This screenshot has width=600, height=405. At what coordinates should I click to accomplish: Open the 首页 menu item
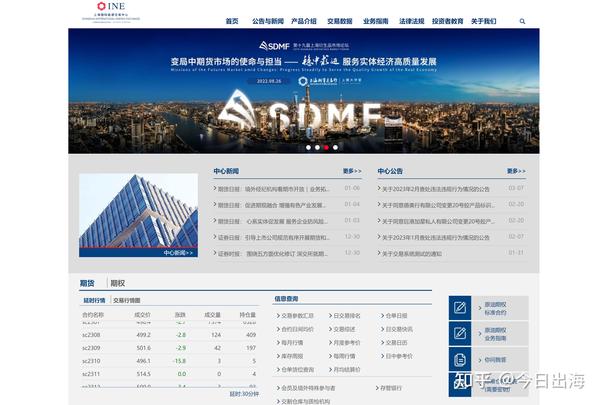click(x=232, y=21)
